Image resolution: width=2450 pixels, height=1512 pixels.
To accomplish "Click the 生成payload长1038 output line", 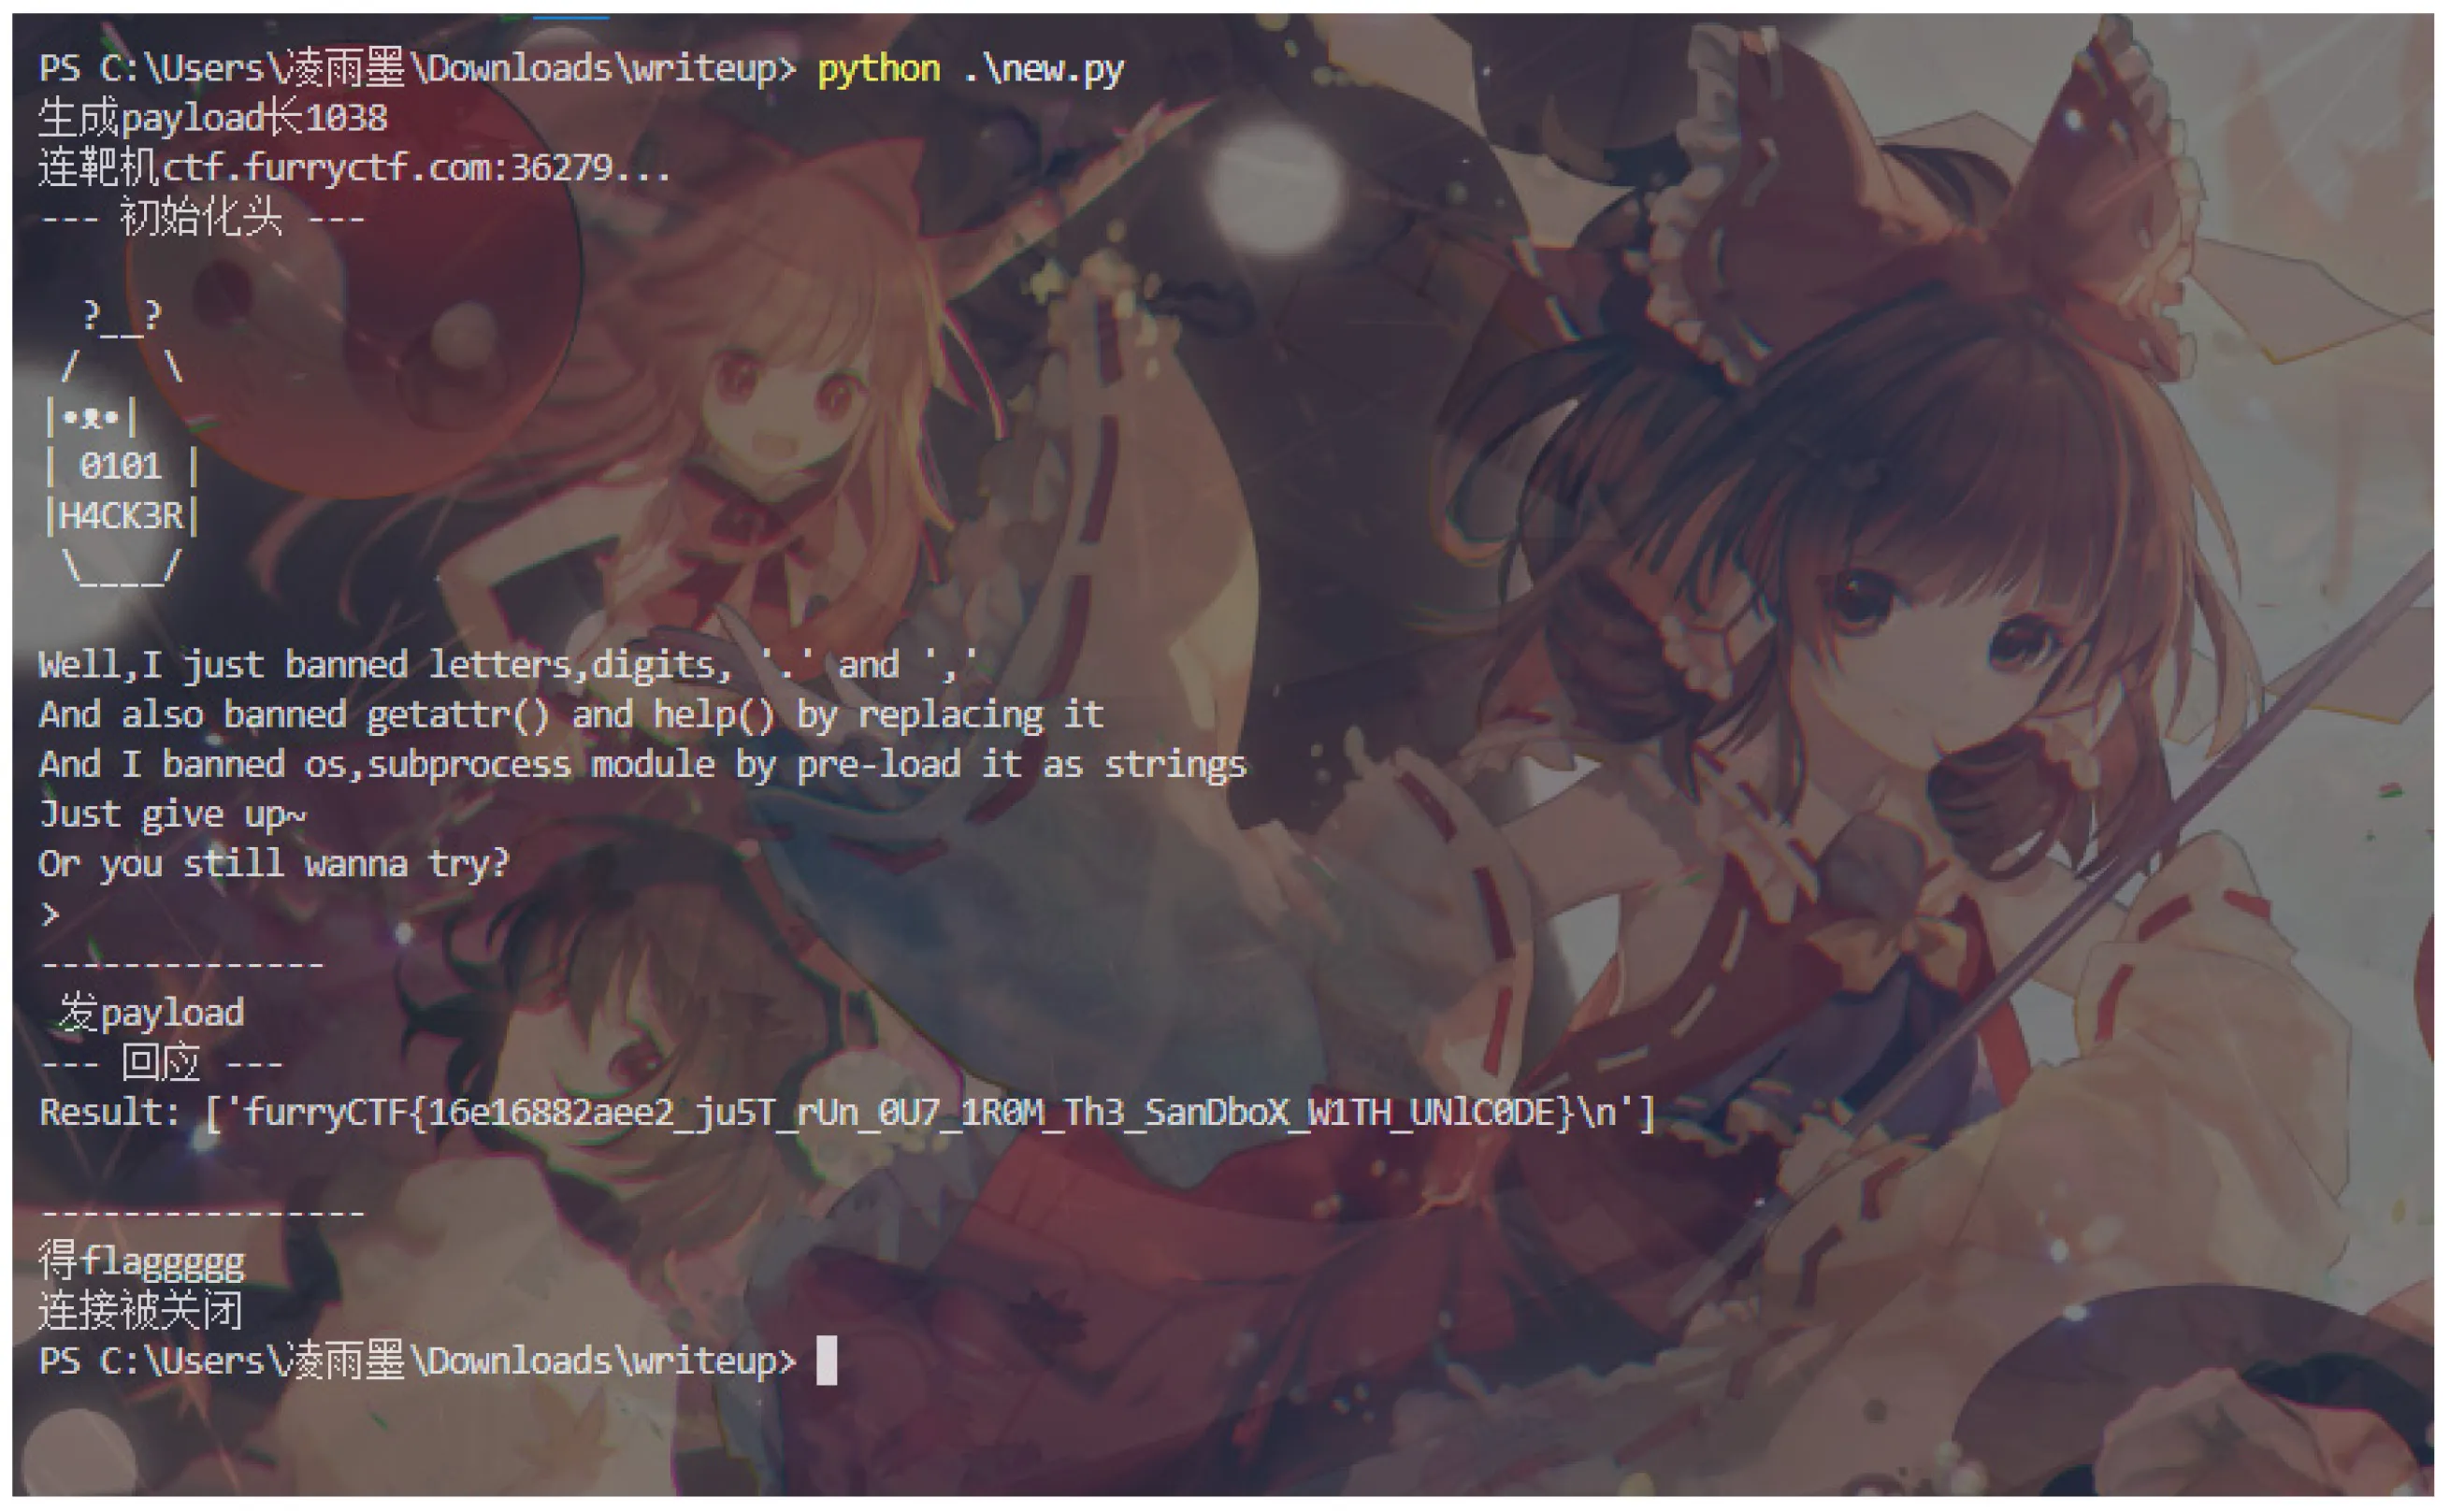I will coord(213,119).
